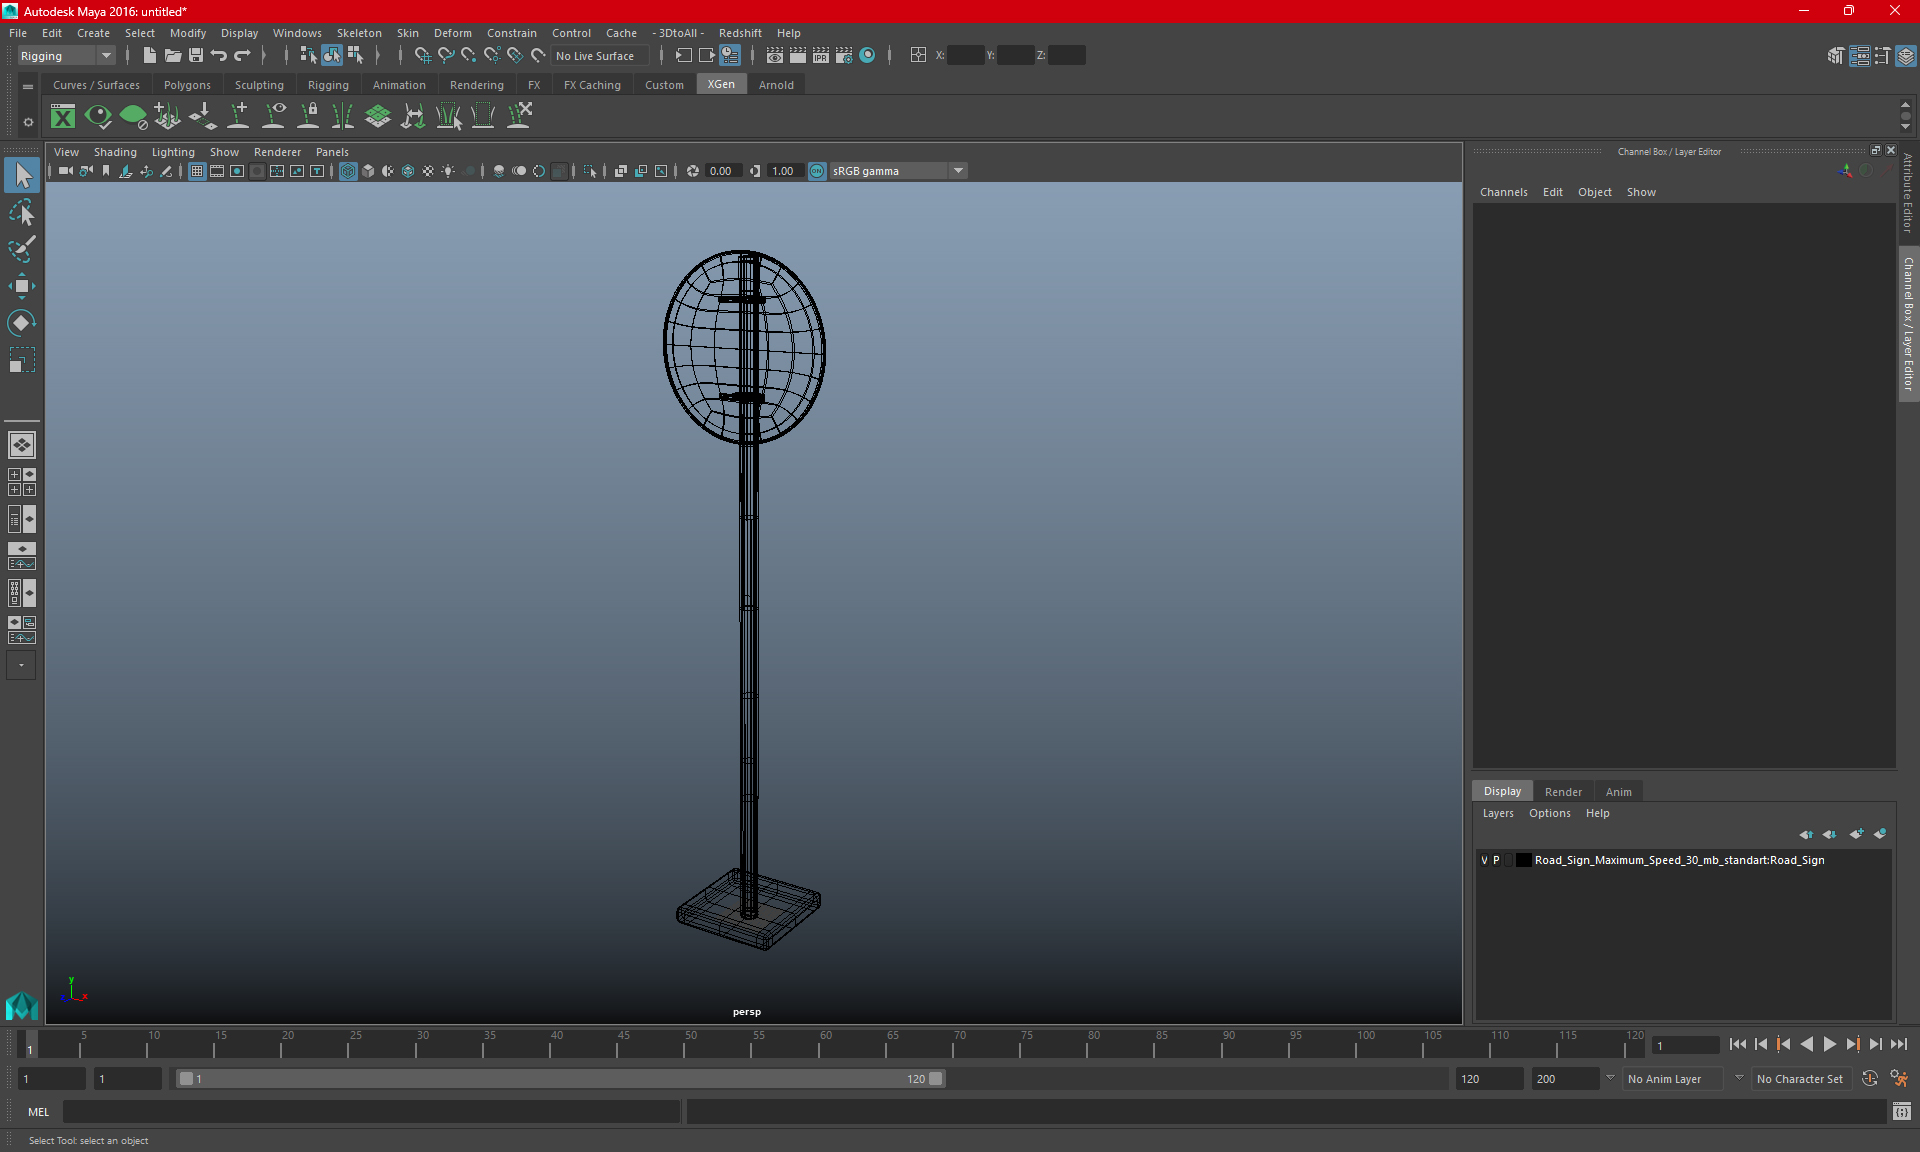Open the Shading menu in viewport

click(115, 149)
